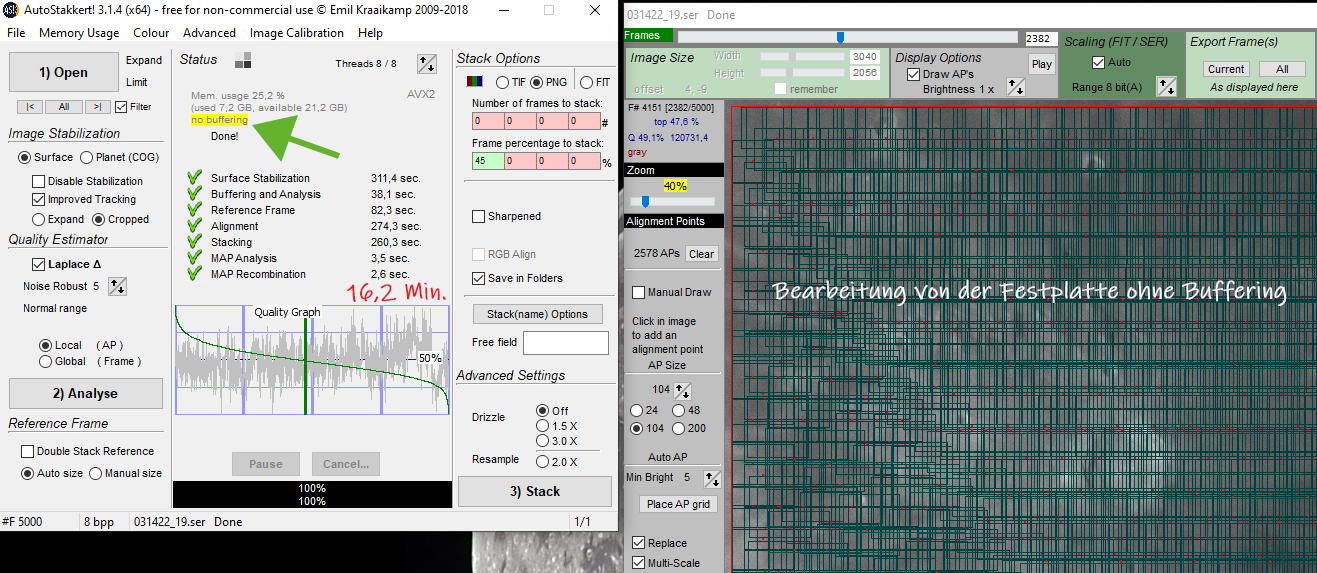
Task: Select FIT output format
Action: pyautogui.click(x=587, y=82)
